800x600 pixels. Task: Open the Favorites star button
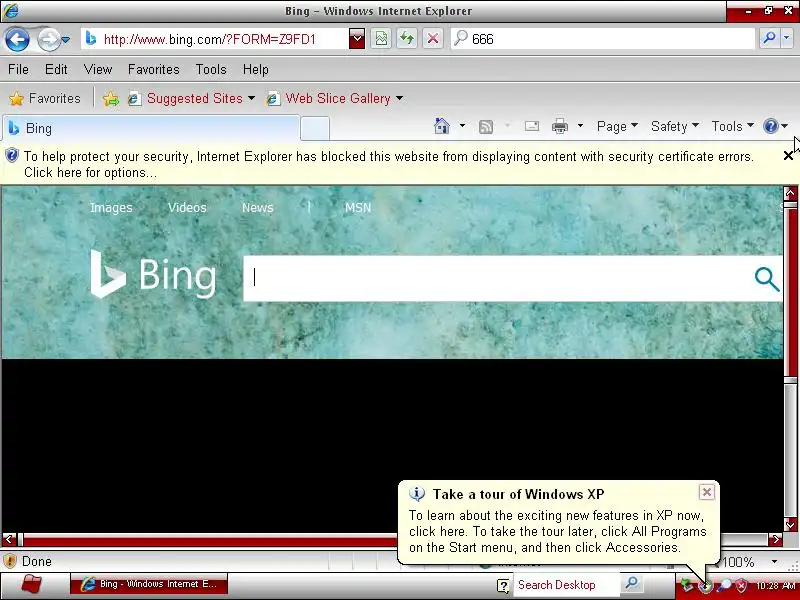click(x=45, y=98)
